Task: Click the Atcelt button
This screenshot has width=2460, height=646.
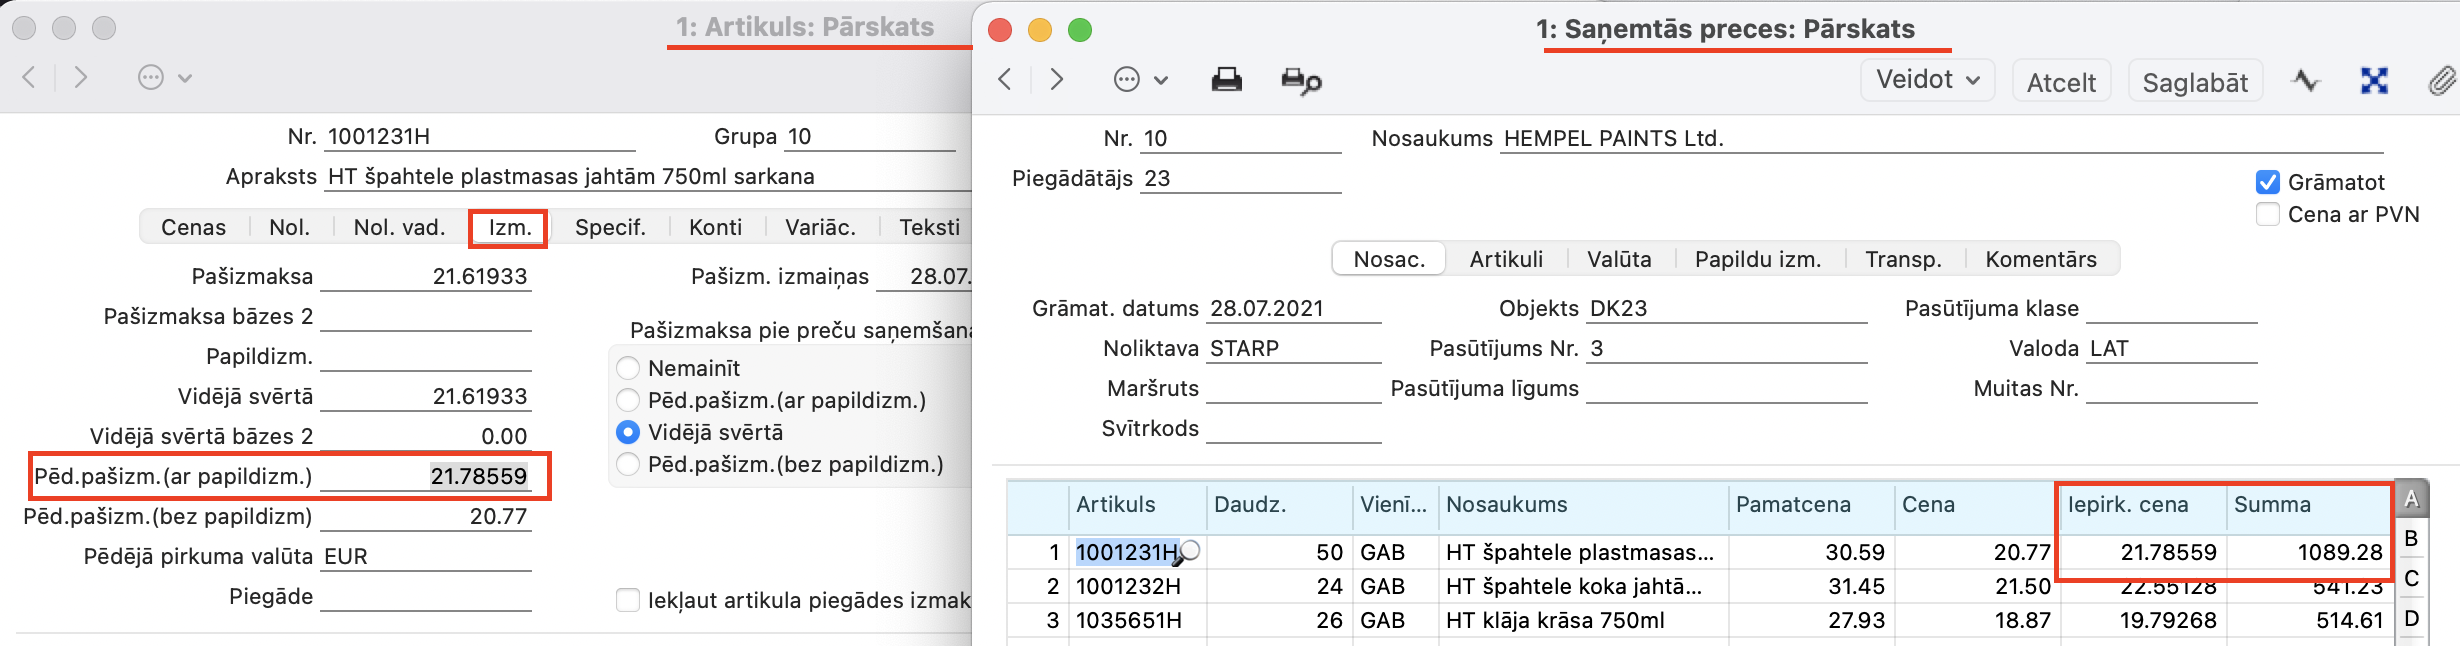Action: 2061,82
